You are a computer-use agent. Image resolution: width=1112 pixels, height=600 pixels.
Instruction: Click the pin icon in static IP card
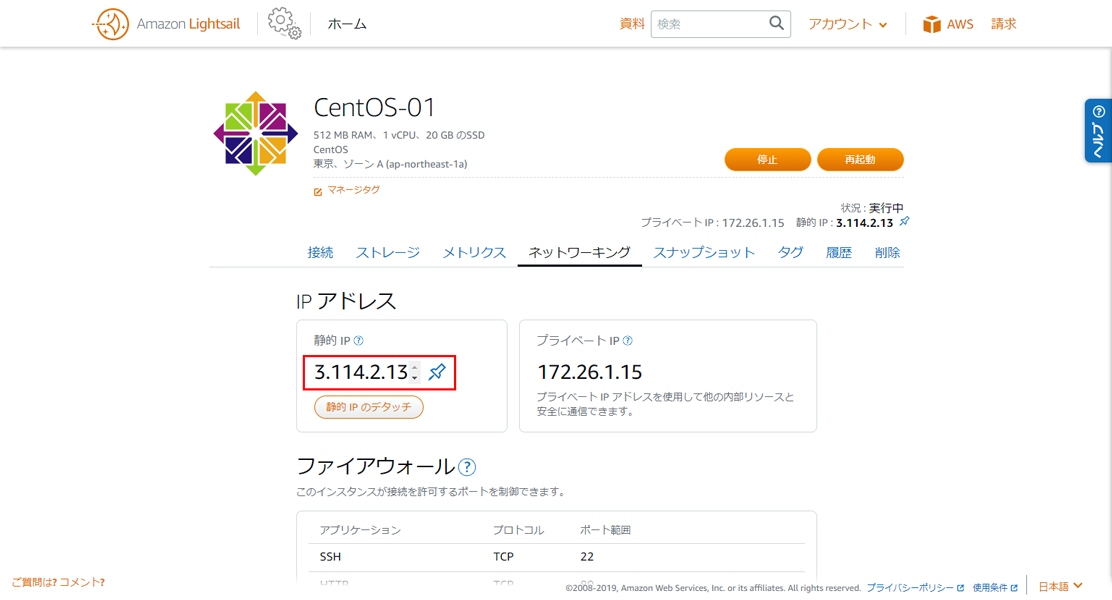pyautogui.click(x=437, y=372)
